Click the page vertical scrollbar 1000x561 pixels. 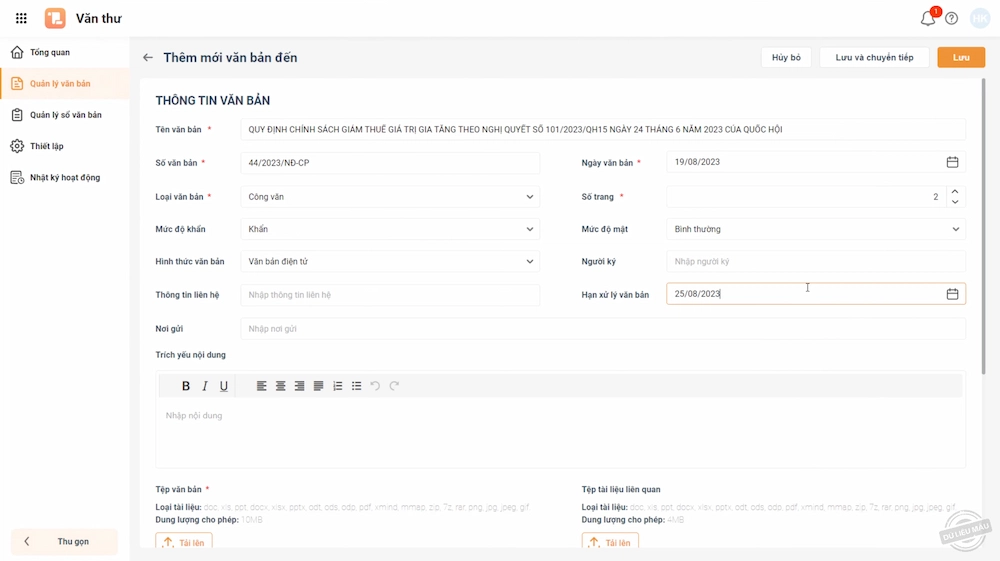point(983,226)
